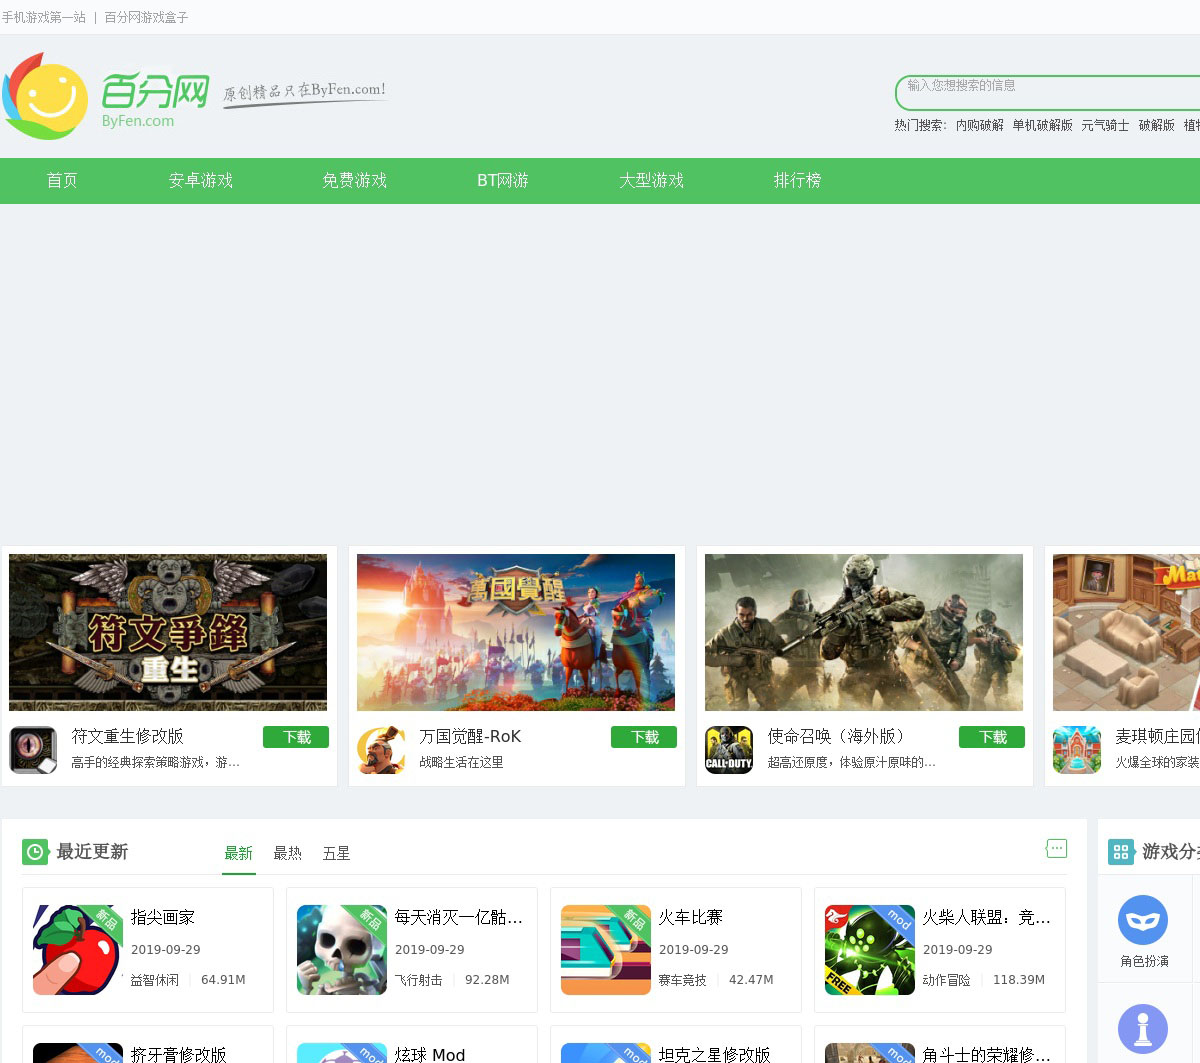Search hot keyword 元气骑士

click(x=1105, y=125)
